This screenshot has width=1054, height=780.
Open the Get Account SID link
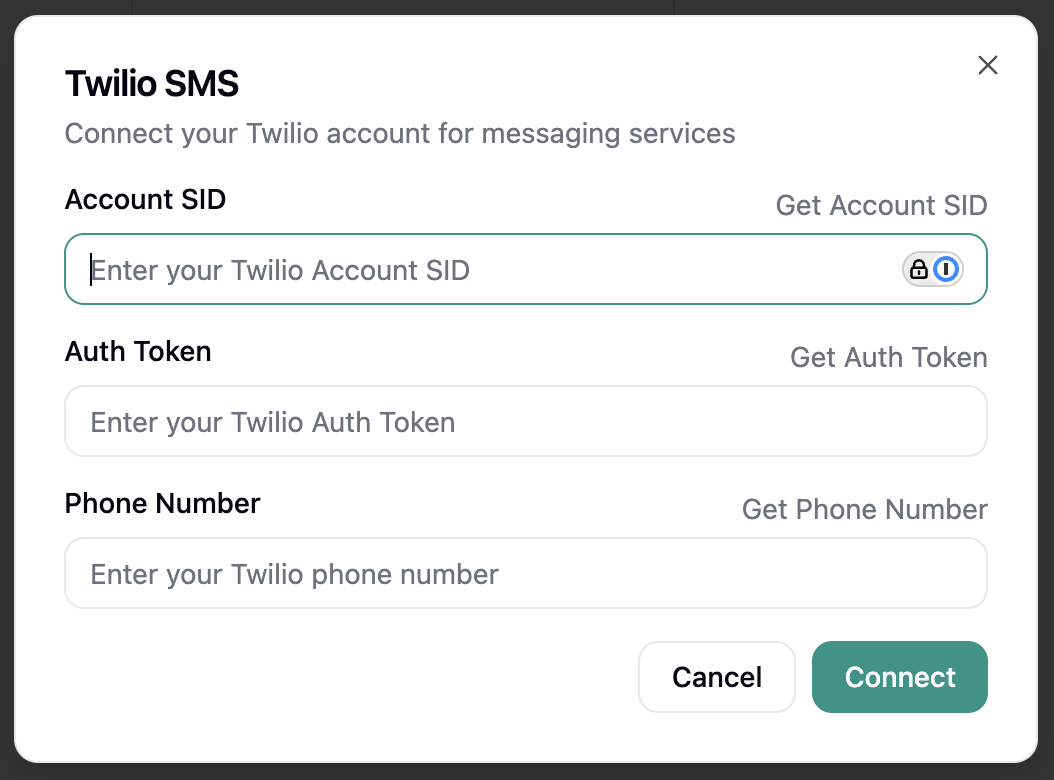[881, 205]
